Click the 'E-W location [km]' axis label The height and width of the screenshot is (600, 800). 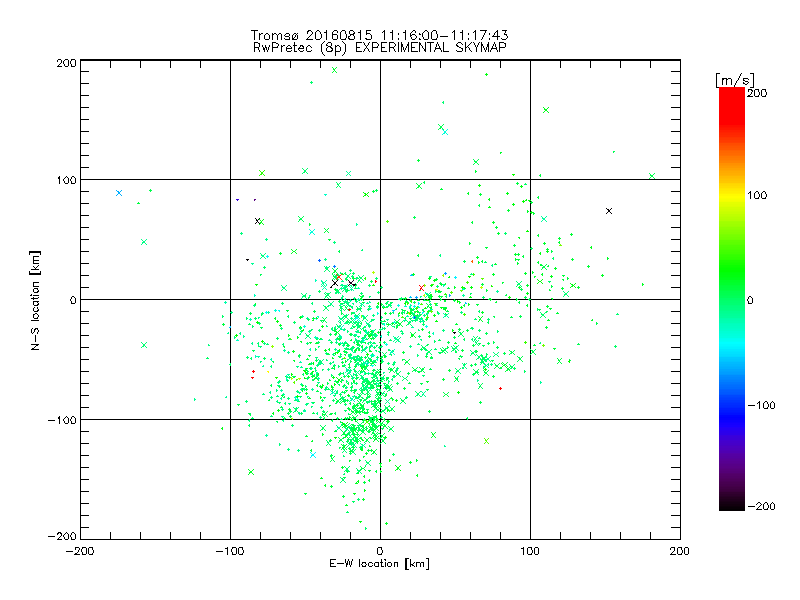[x=379, y=564]
